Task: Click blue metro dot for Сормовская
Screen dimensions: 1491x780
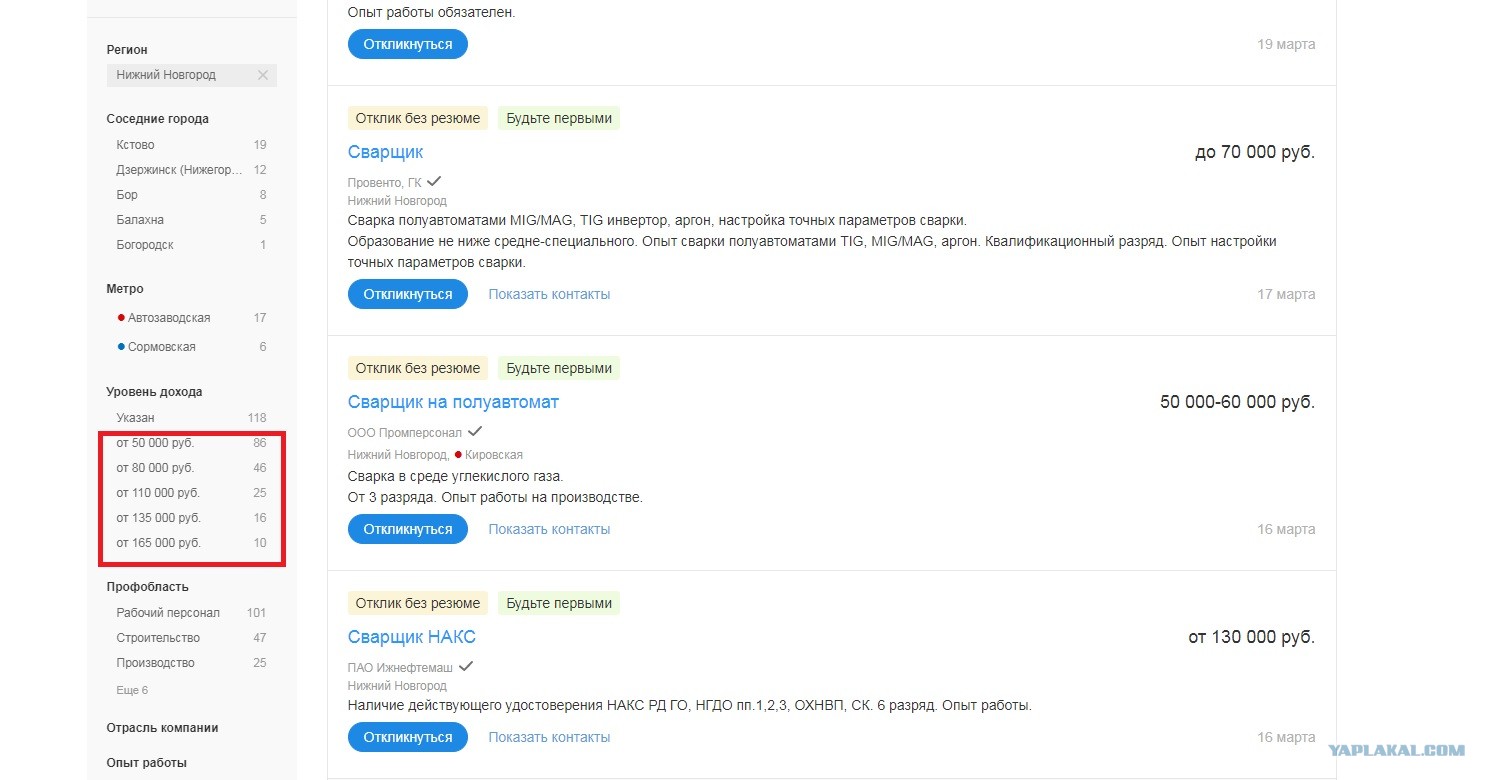Action: 121,347
